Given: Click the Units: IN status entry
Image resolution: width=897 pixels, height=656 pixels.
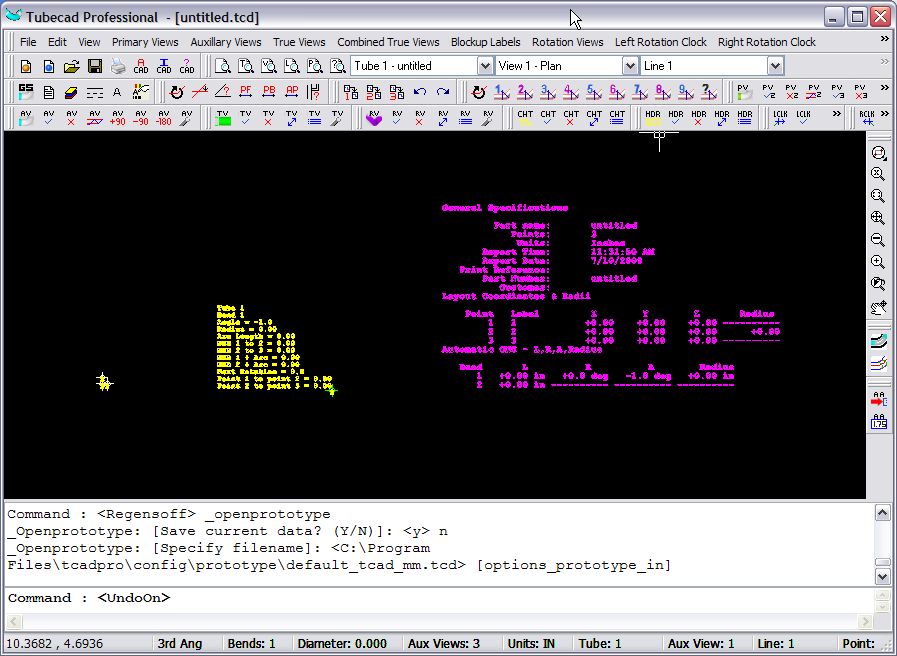Looking at the screenshot, I should coord(531,643).
